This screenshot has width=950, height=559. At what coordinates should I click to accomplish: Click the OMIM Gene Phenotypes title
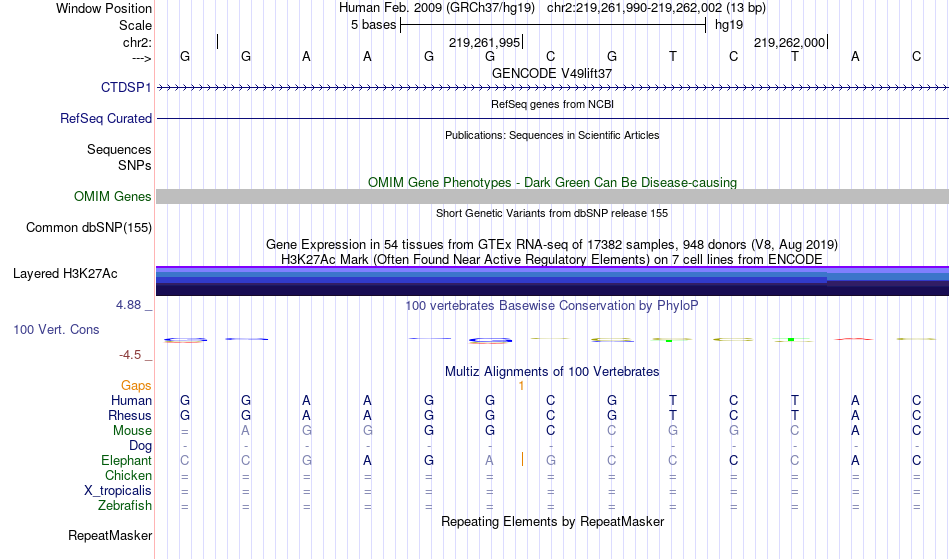pos(553,182)
